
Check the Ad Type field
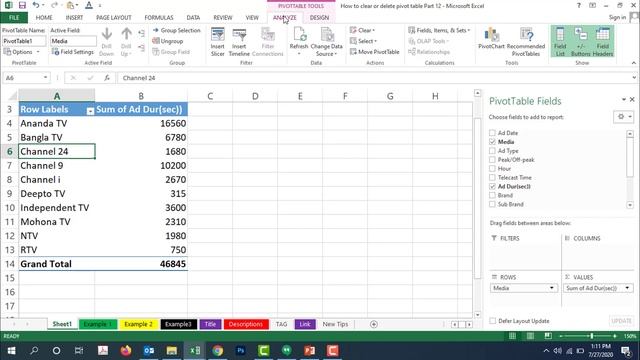tap(492, 151)
